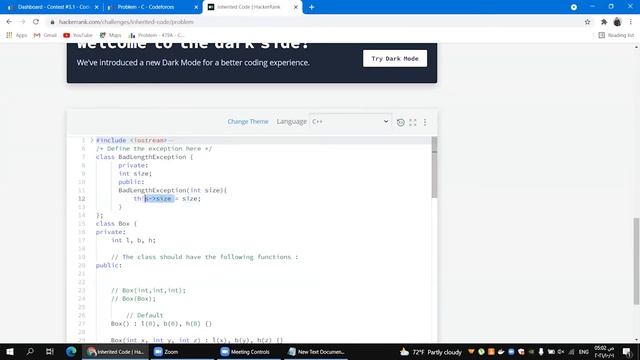Open the Language C++ dropdown
This screenshot has width=640, height=360.
[x=350, y=121]
